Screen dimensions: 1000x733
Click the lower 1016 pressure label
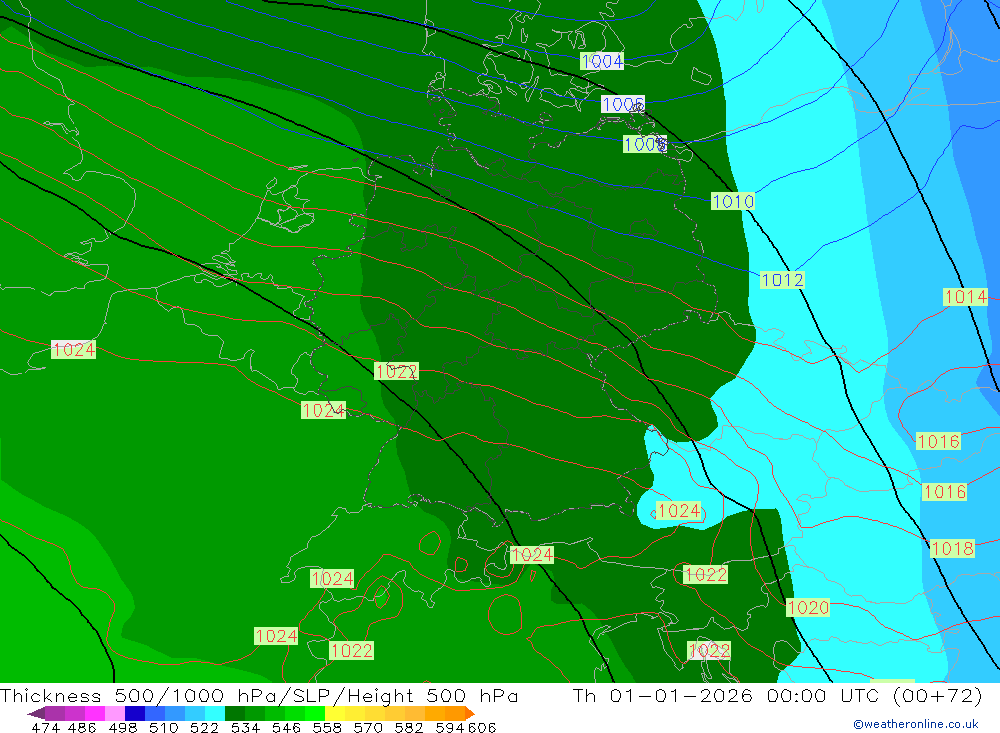tap(945, 491)
